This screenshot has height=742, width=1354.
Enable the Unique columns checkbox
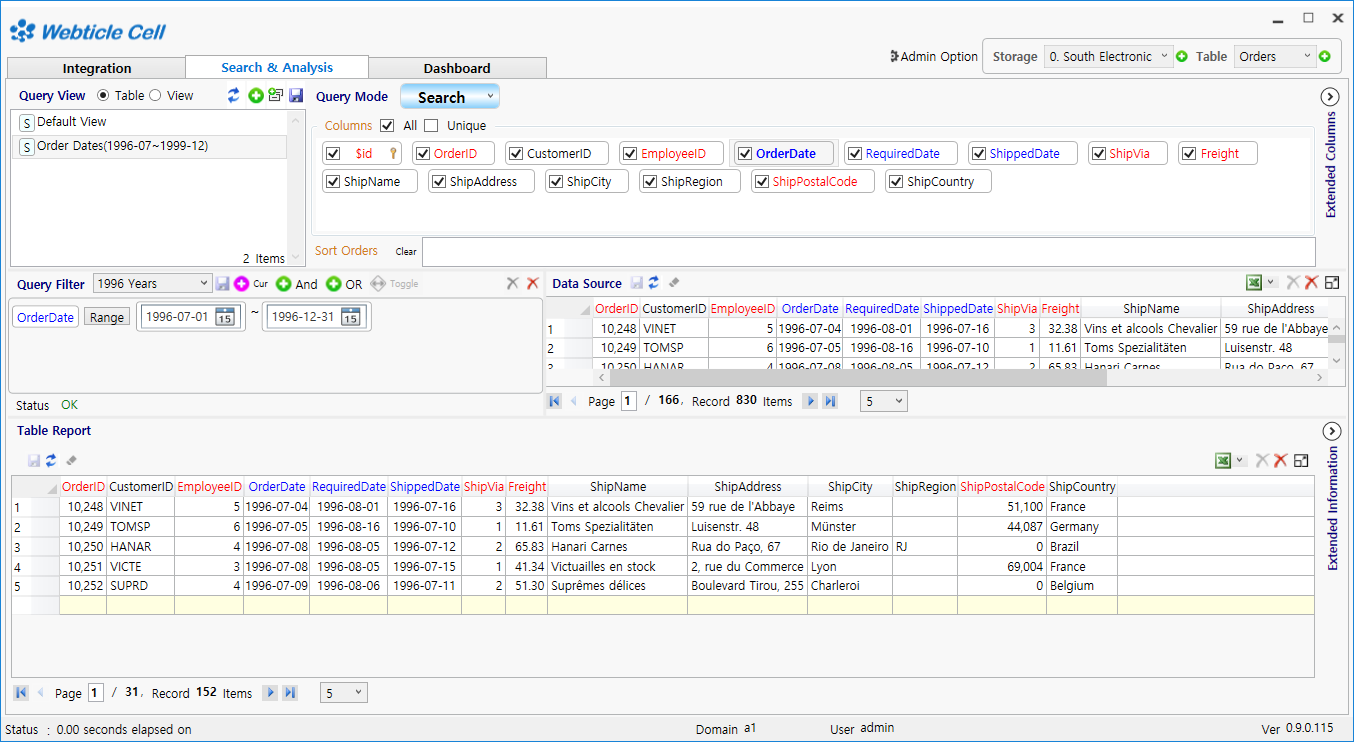[x=431, y=126]
